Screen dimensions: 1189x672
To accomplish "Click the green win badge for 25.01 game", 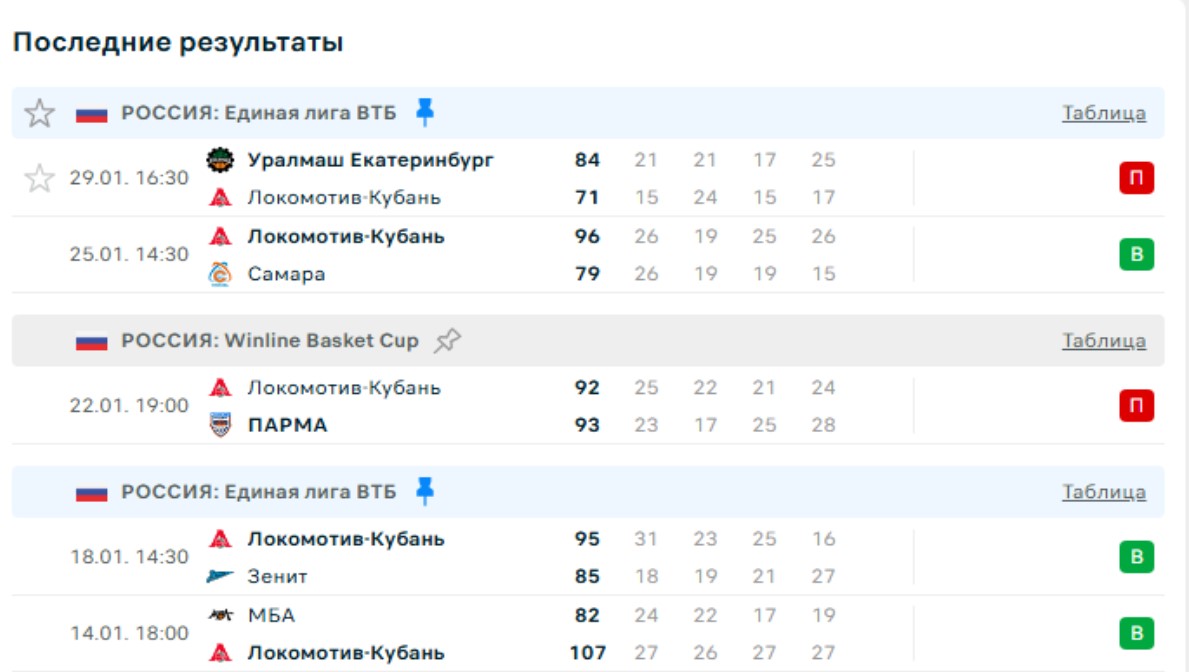I will point(1136,255).
